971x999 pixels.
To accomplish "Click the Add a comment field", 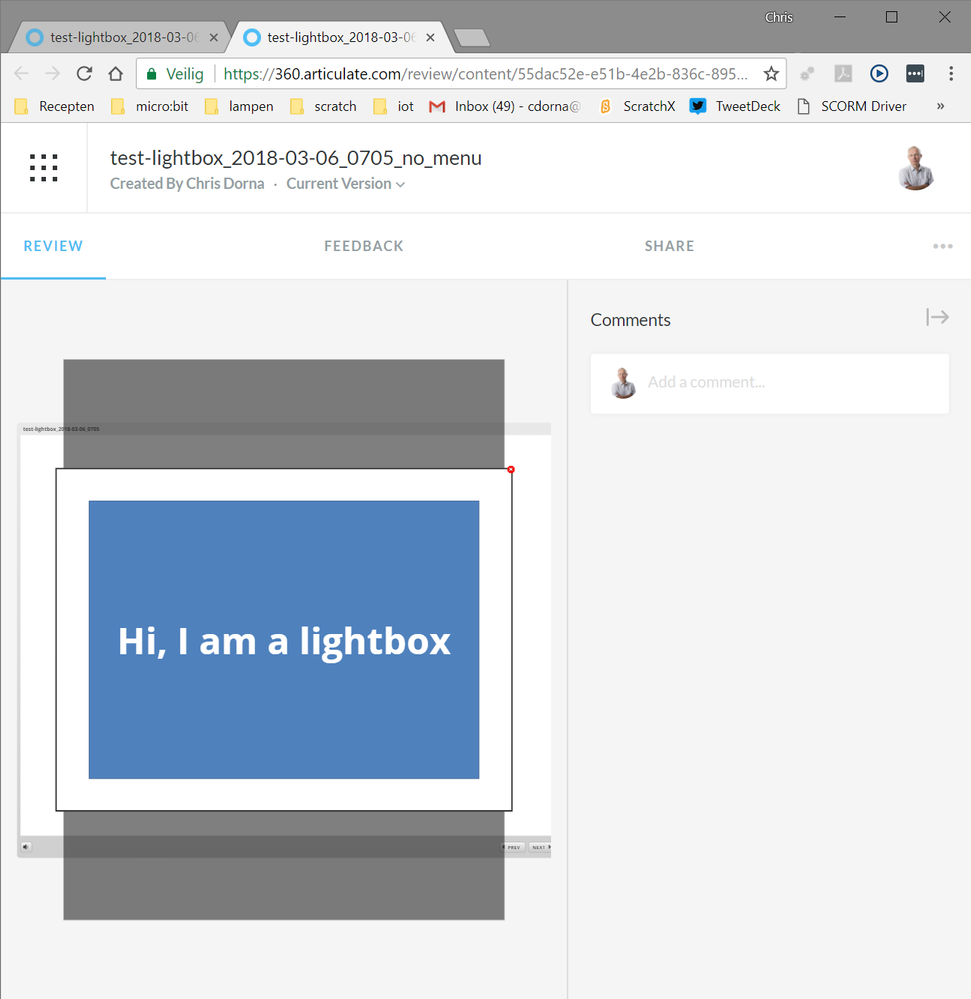I will point(770,382).
